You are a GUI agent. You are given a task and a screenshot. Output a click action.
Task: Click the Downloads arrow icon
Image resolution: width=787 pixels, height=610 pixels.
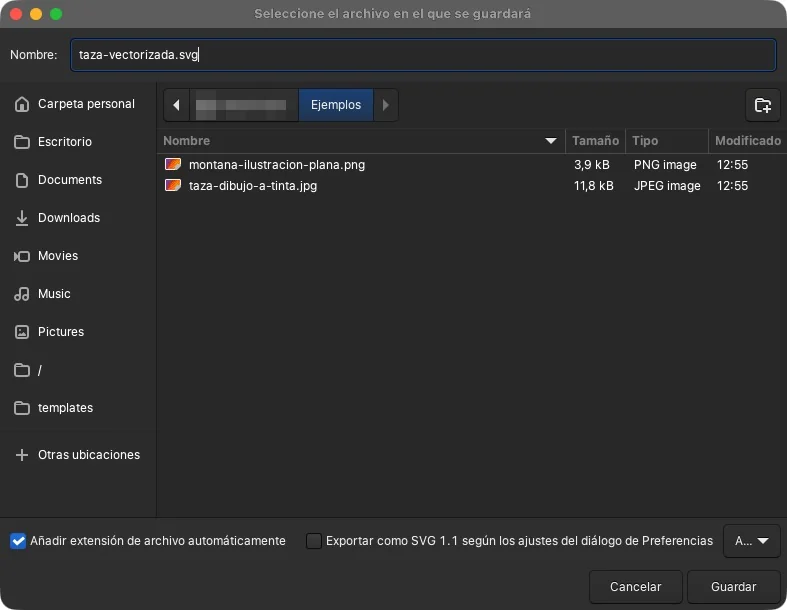tap(22, 218)
